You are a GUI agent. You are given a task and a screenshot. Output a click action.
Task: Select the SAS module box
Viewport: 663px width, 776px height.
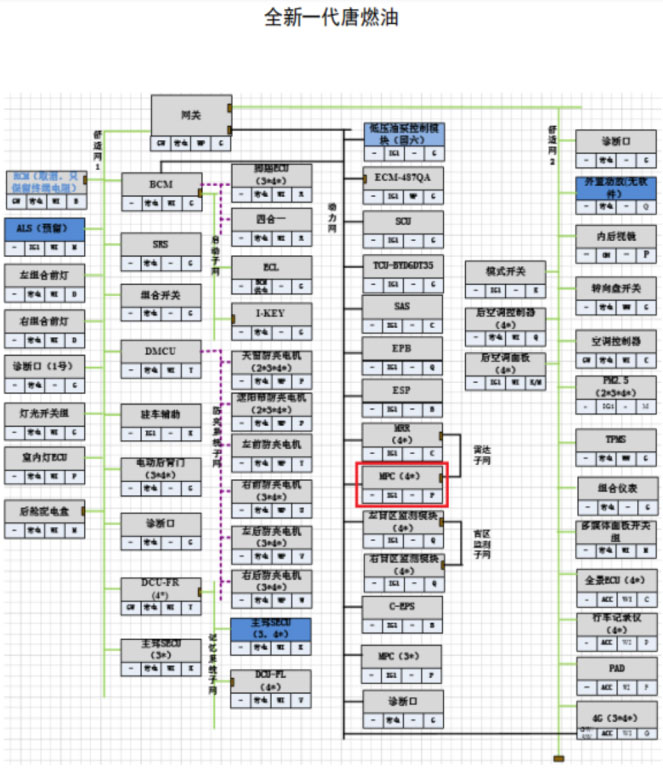coord(402,315)
